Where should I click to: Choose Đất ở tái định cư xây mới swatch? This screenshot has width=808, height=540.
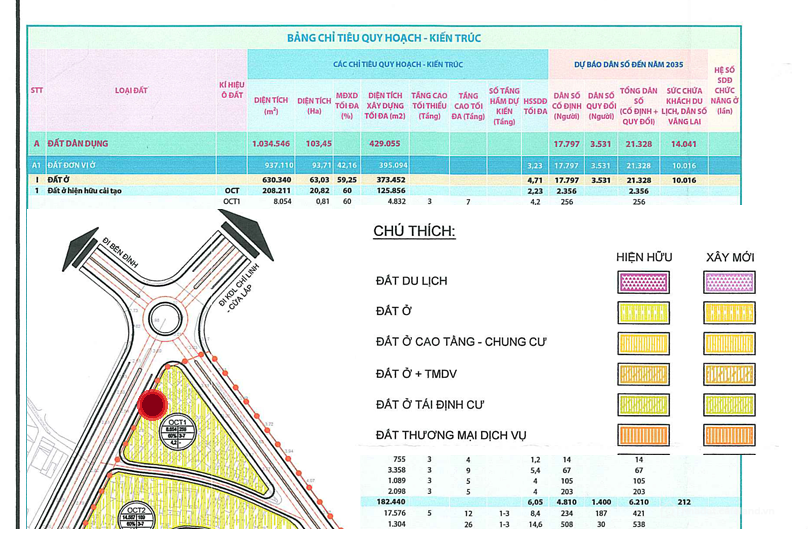729,405
